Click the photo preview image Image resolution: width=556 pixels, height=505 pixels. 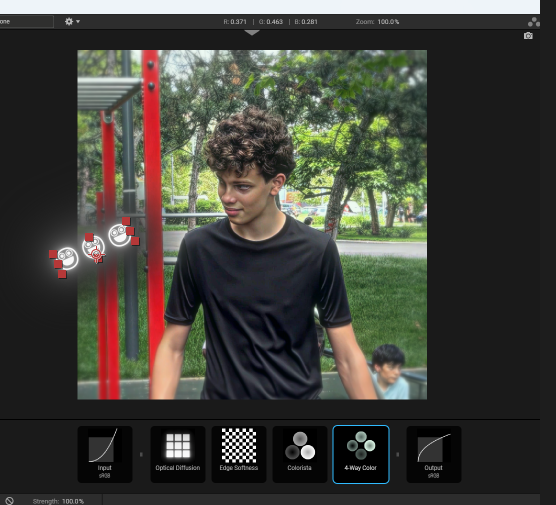tap(252, 224)
